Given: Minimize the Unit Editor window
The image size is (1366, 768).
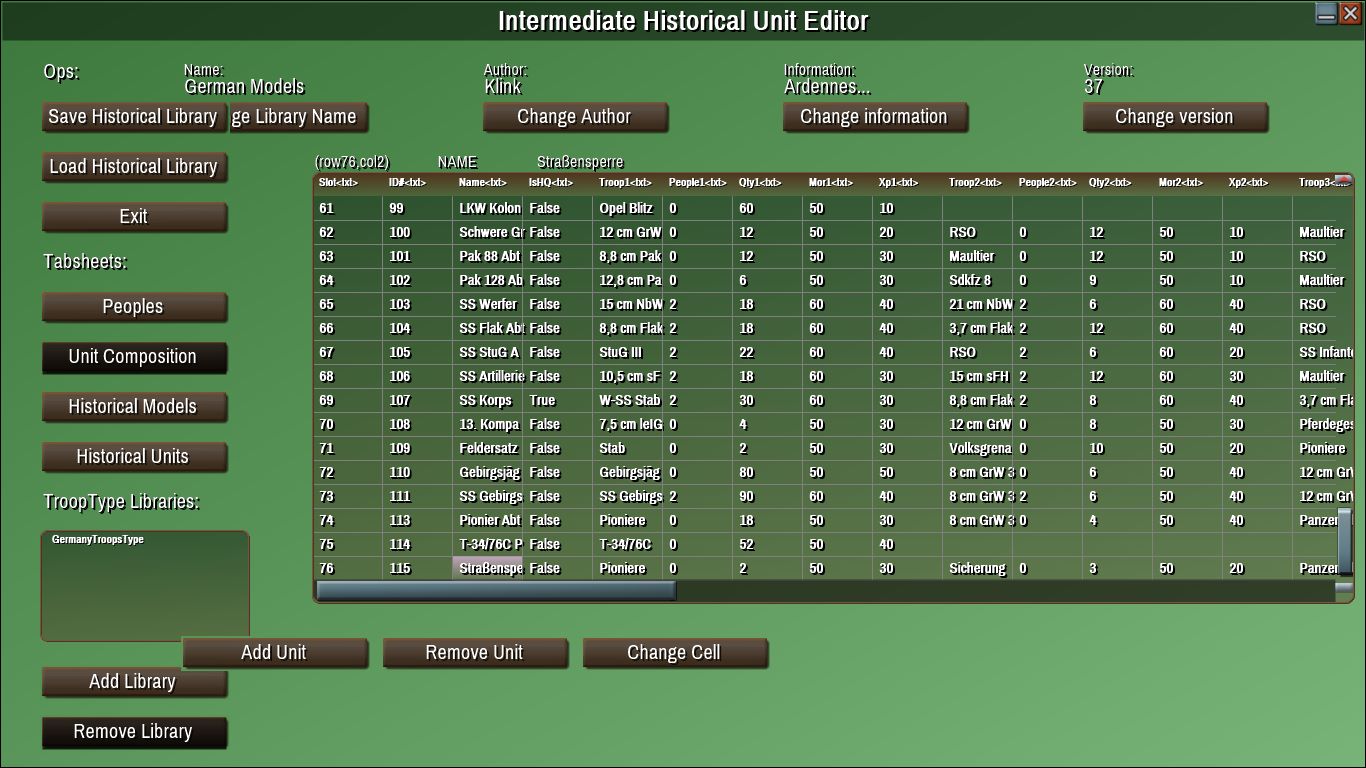Looking at the screenshot, I should (1326, 13).
